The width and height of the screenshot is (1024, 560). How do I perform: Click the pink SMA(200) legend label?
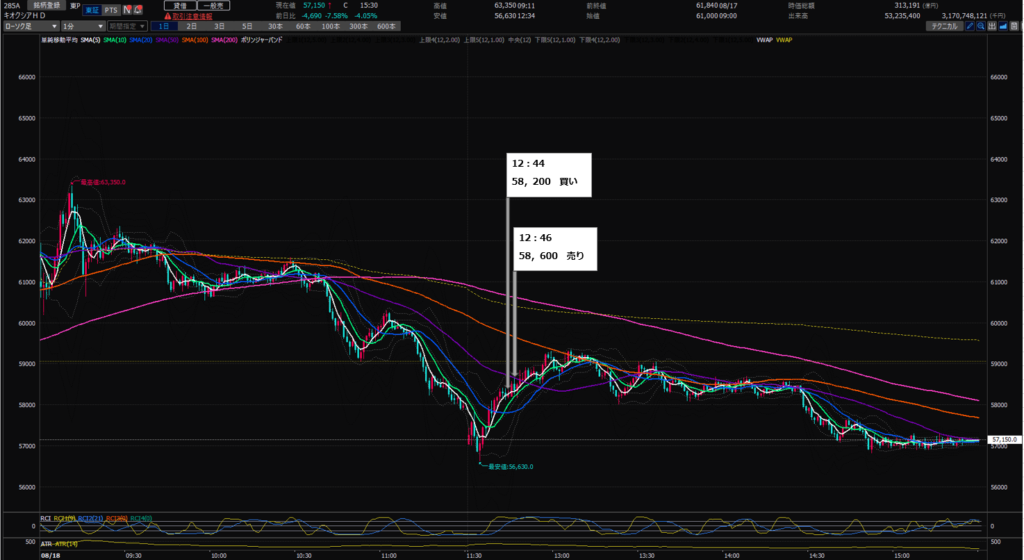224,40
